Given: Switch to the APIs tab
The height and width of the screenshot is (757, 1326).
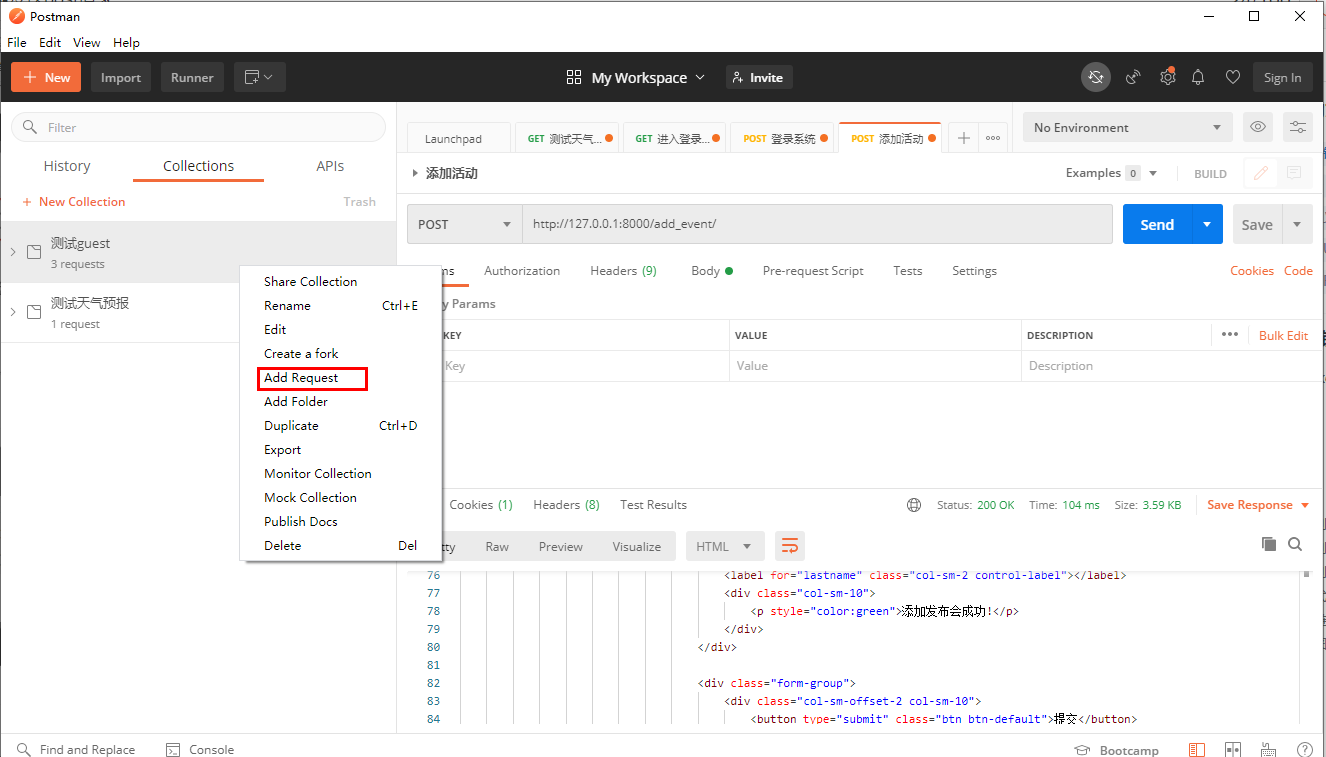Looking at the screenshot, I should click(x=329, y=166).
